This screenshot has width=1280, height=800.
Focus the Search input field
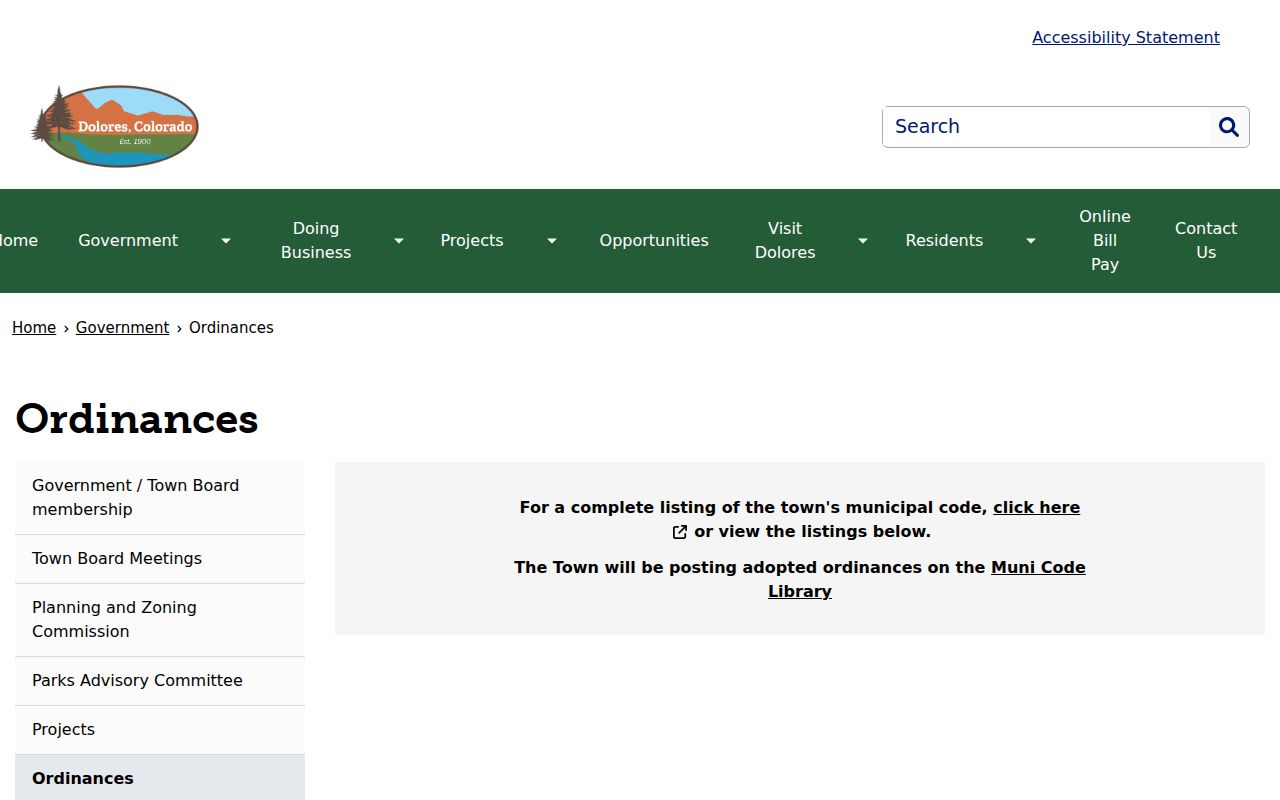coord(1046,127)
